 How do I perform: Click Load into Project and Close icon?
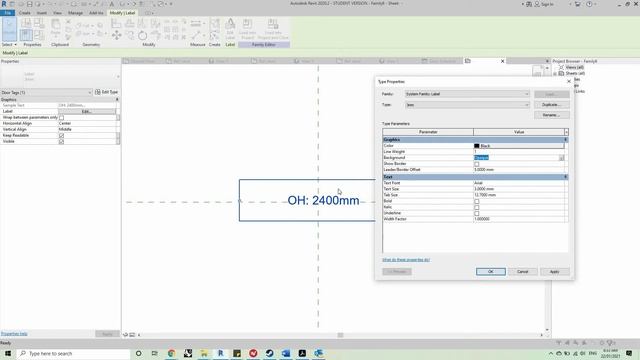pyautogui.click(x=273, y=29)
